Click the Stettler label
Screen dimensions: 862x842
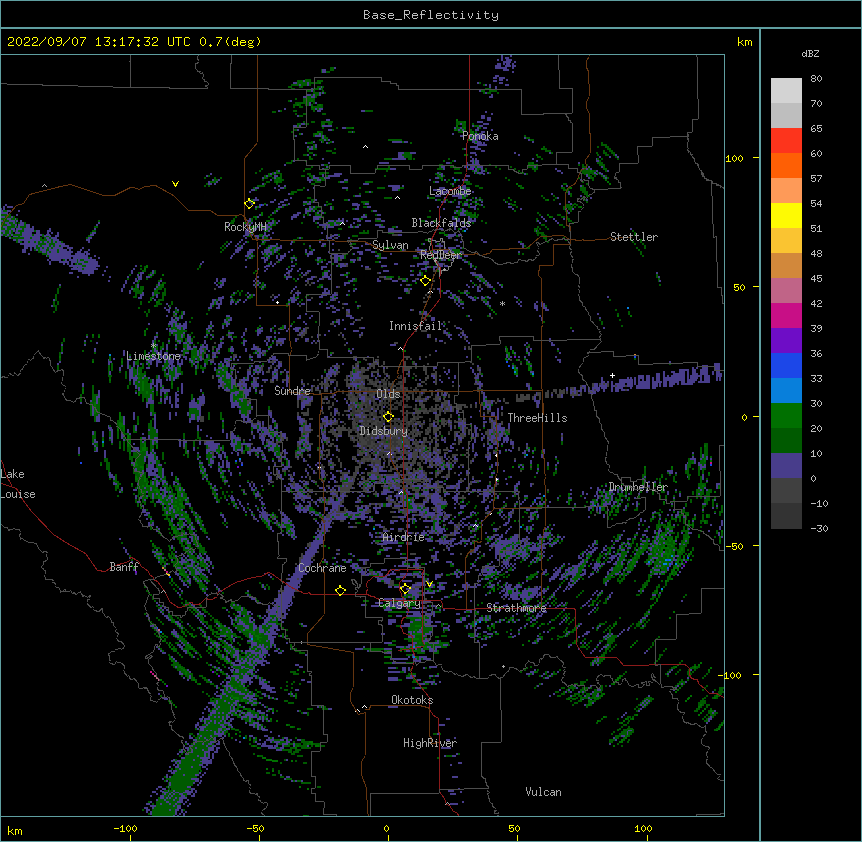click(x=633, y=237)
